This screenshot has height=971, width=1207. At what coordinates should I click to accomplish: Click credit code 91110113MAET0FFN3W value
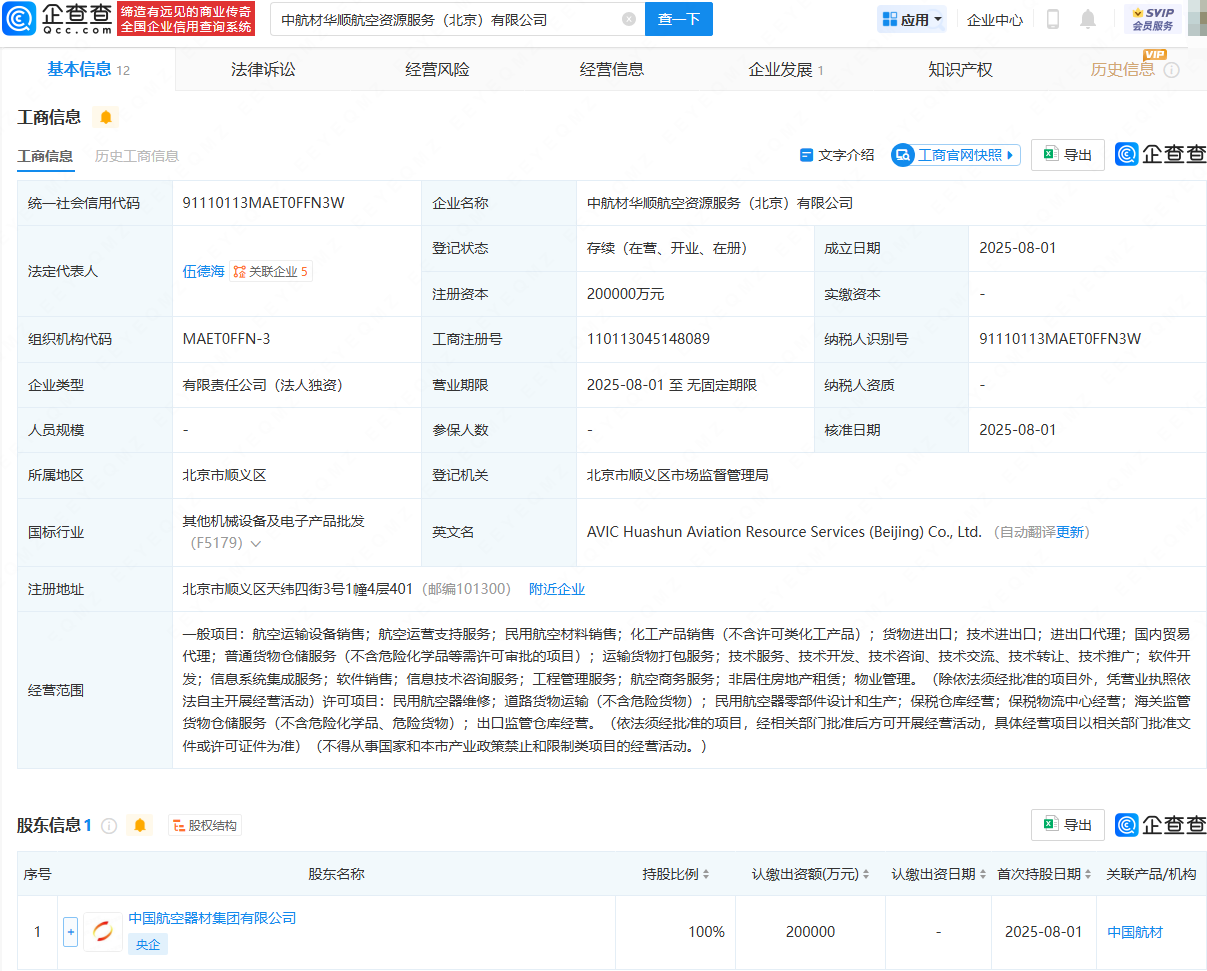(264, 203)
